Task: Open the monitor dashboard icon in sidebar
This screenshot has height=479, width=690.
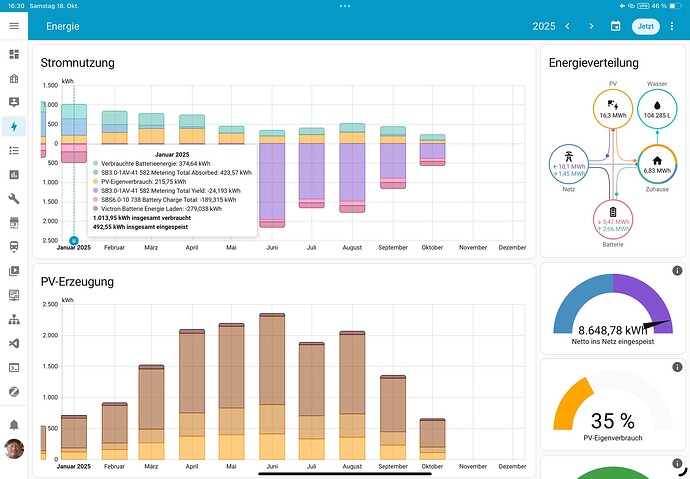Action: click(x=14, y=295)
